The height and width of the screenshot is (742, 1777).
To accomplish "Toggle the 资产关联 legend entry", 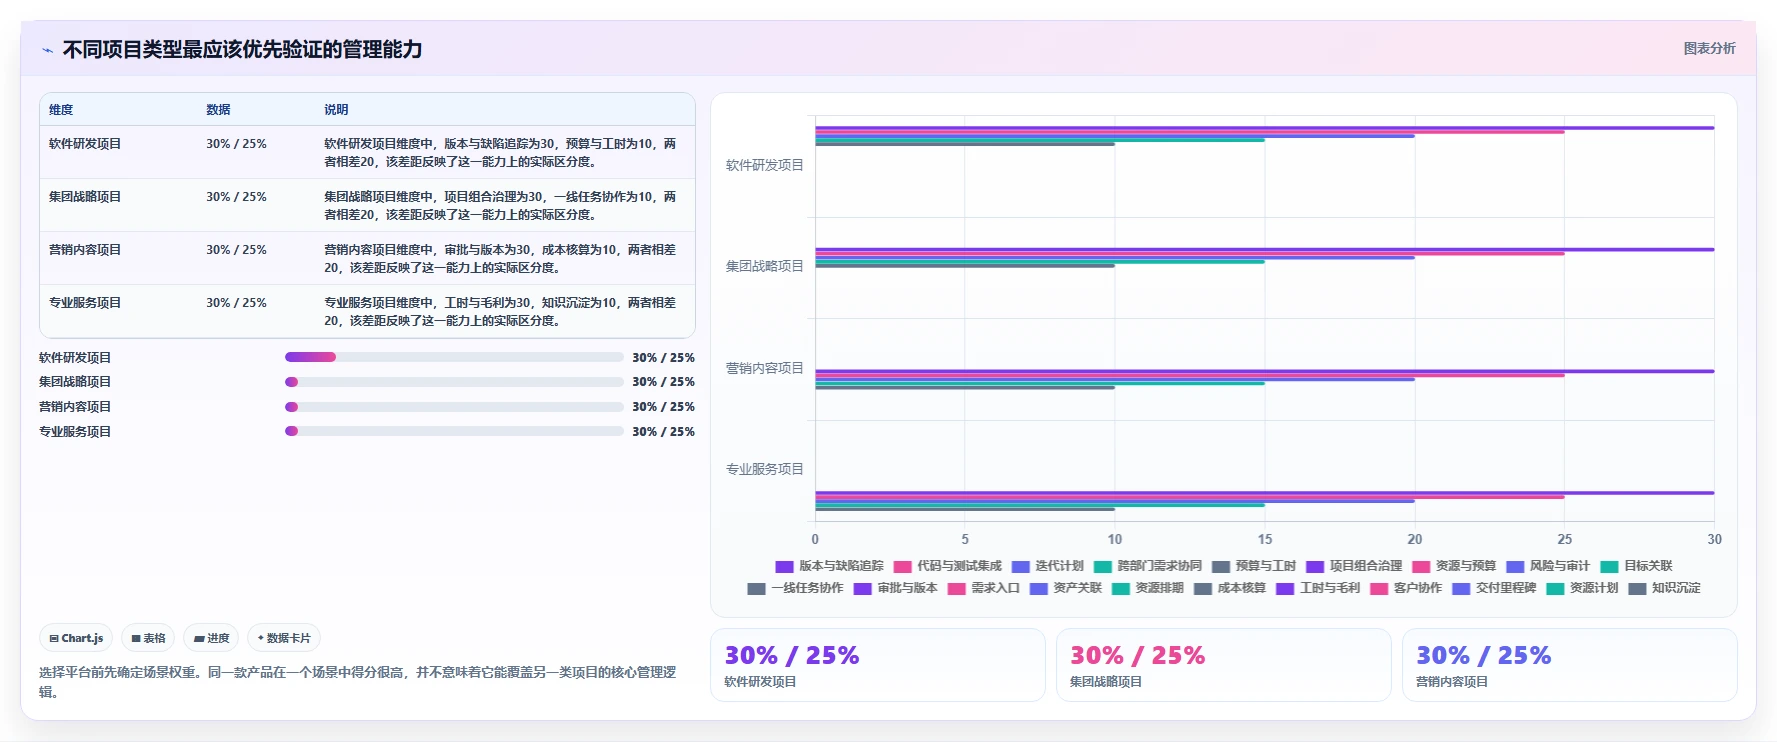I will (x=1066, y=588).
